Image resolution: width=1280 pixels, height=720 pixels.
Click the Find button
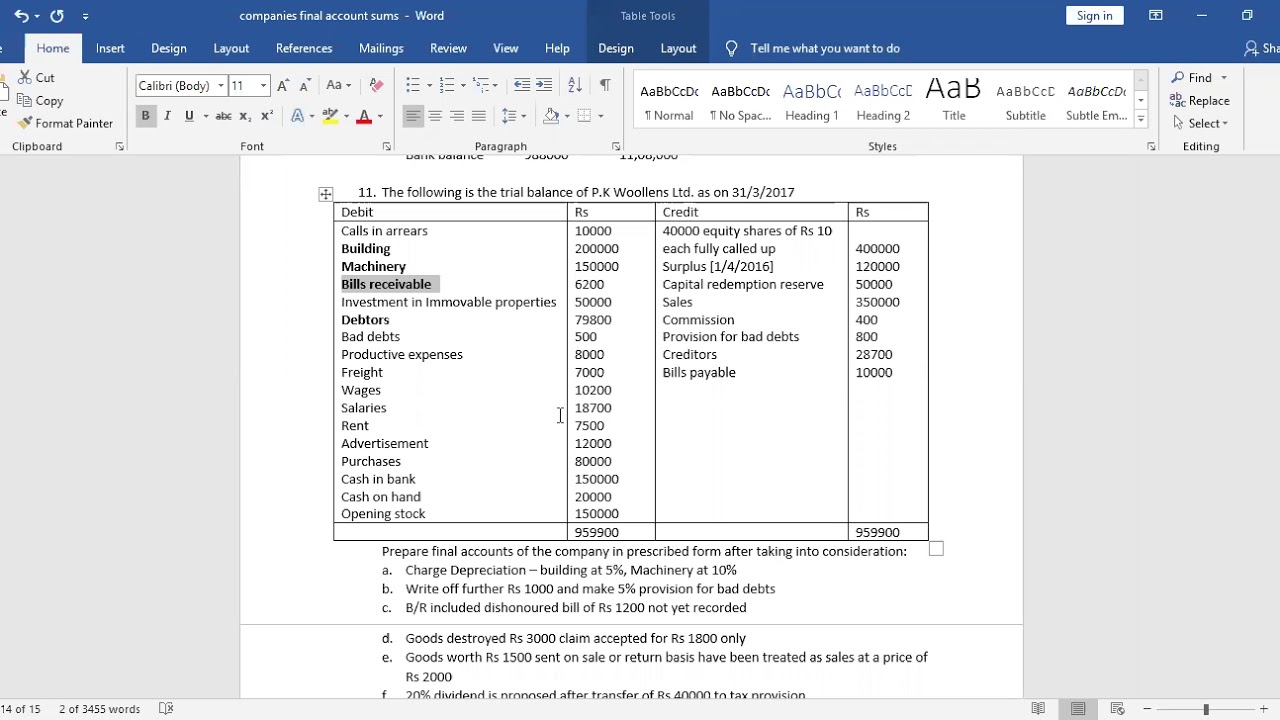coord(1192,78)
